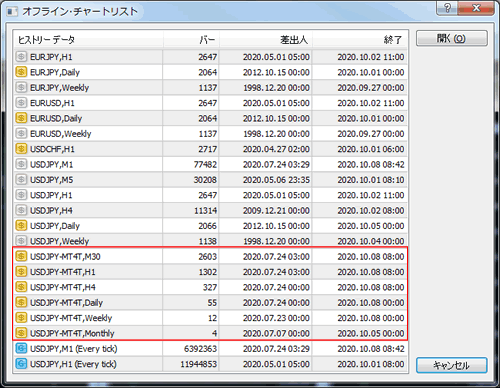
Task: Click the gold icon beside EURJPY,Daily
Action: [x=21, y=72]
